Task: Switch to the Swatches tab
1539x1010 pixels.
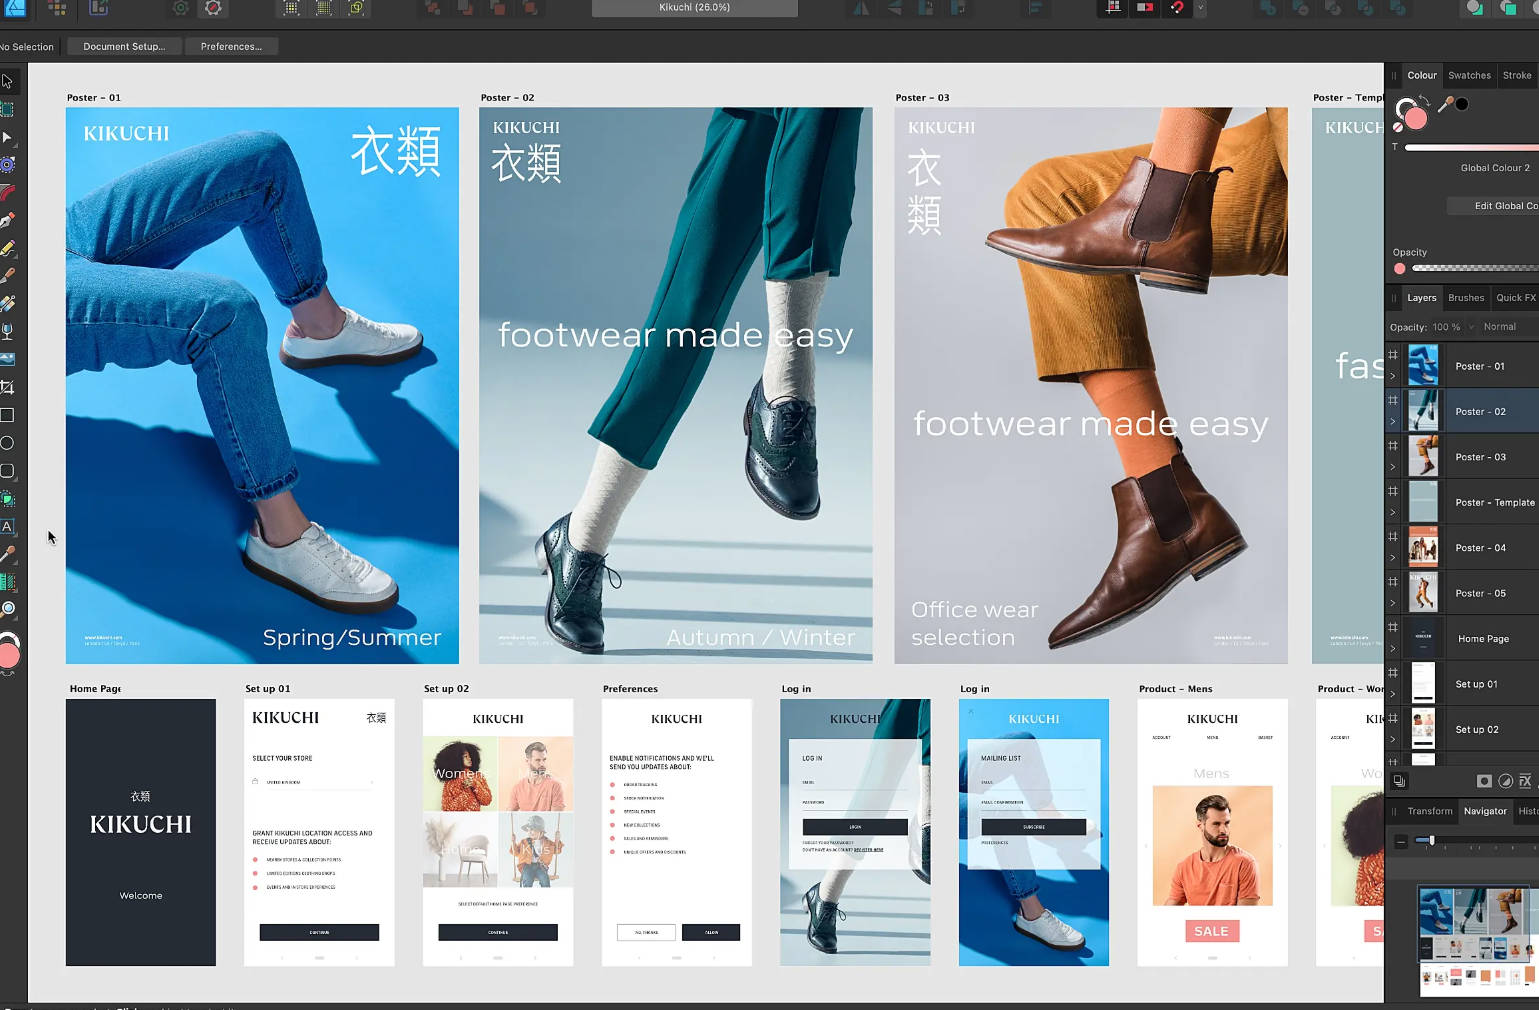Action: [x=1469, y=75]
